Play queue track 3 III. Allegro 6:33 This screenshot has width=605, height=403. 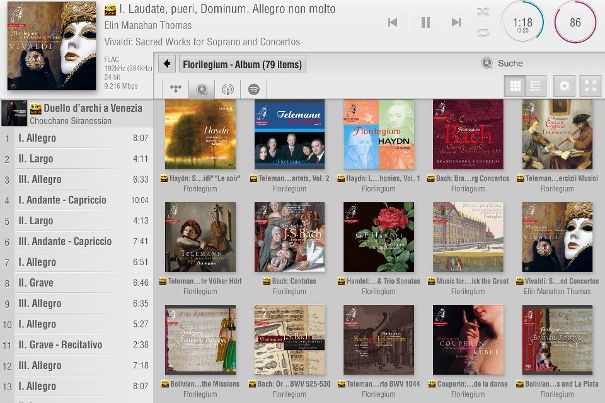(x=76, y=179)
